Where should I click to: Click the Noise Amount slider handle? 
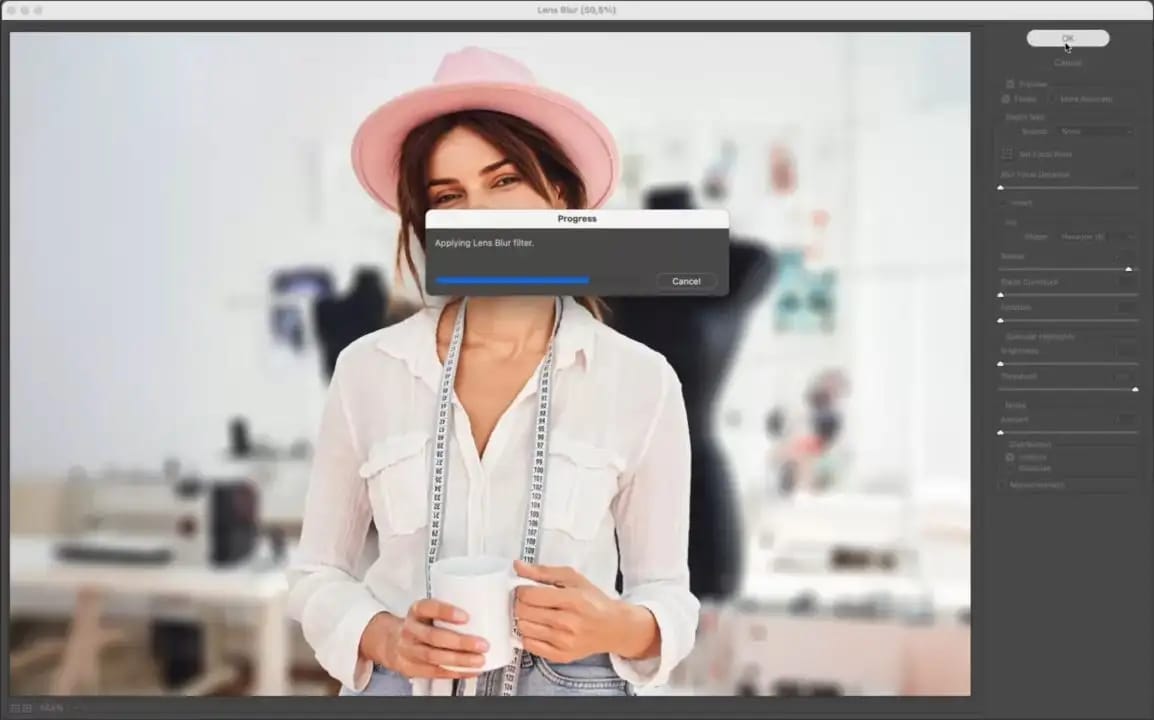pos(1000,432)
